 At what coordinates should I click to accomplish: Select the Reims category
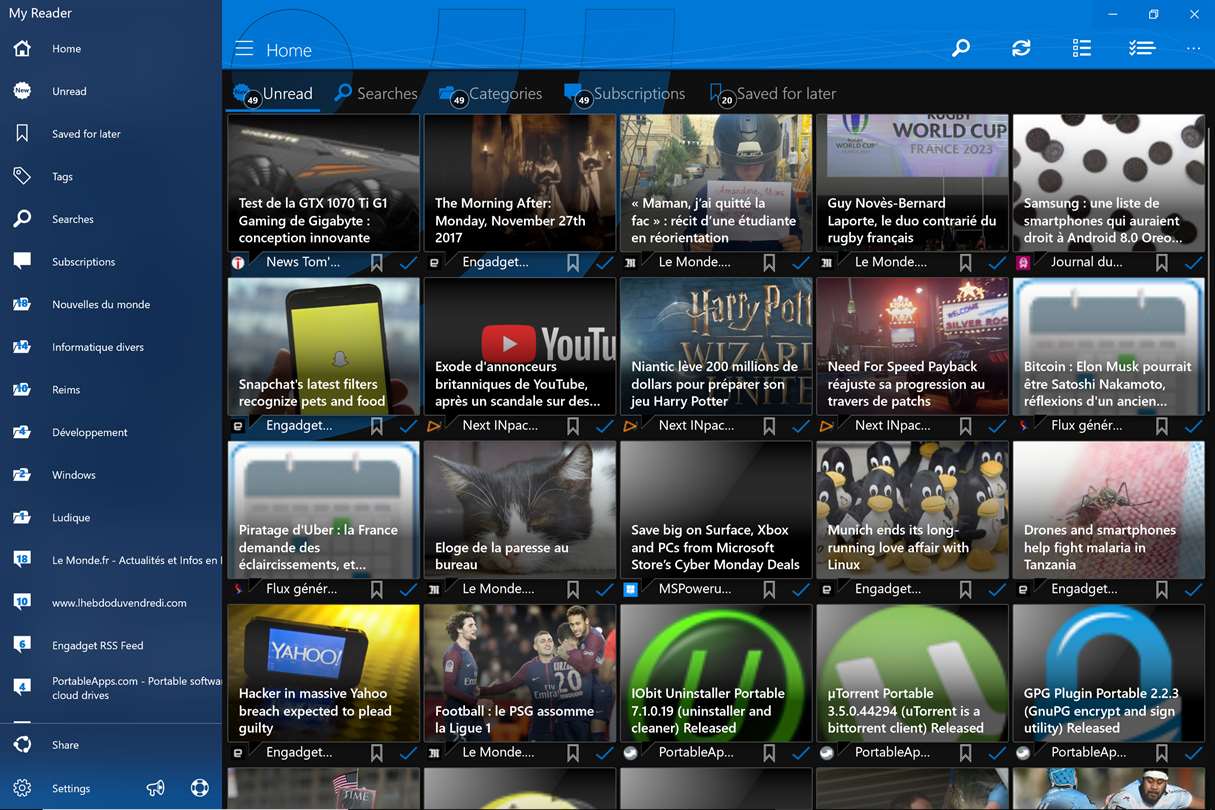pos(111,390)
